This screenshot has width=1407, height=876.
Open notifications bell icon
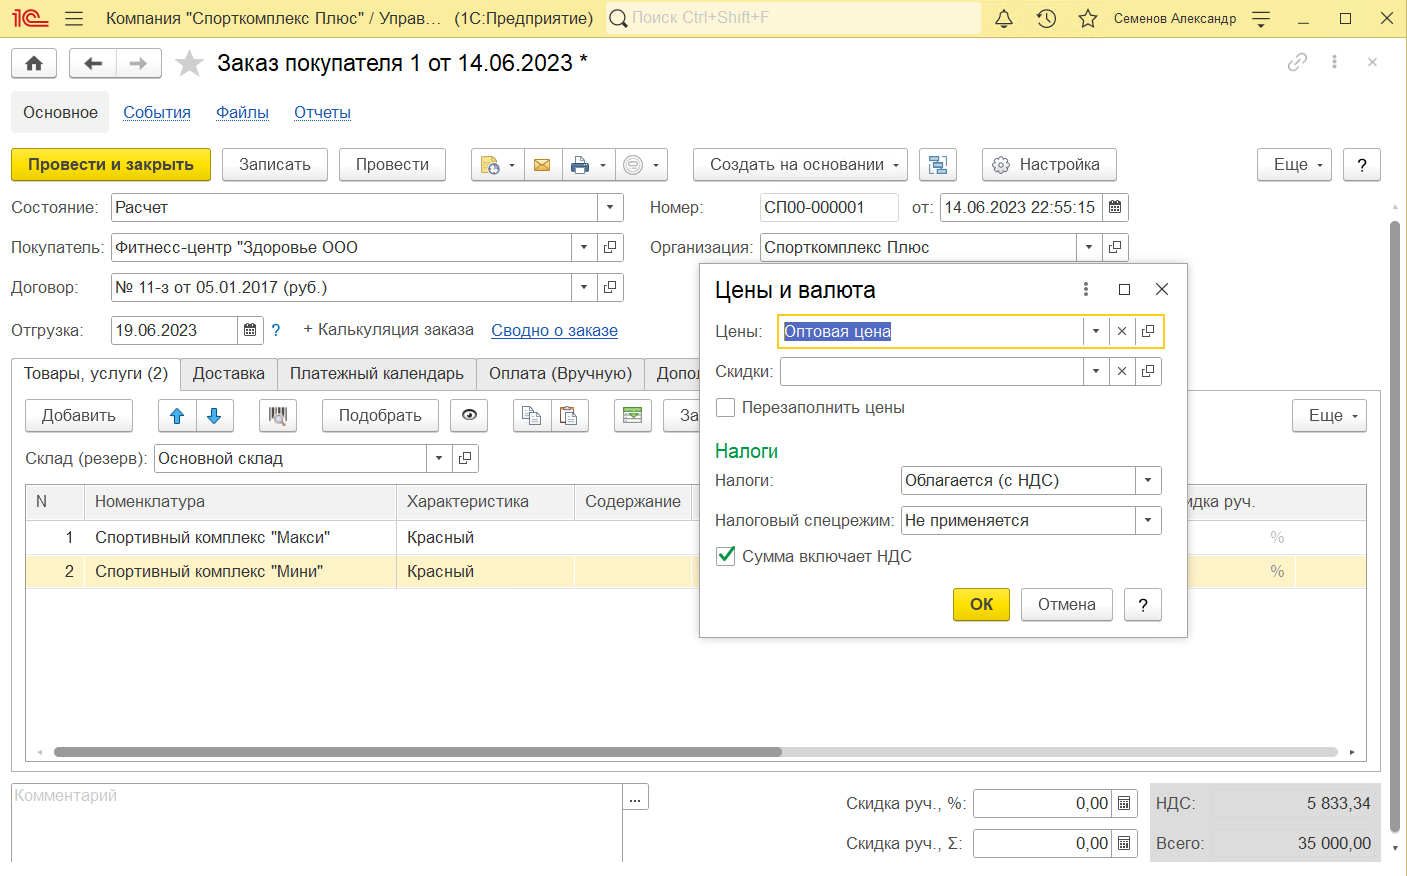[1004, 18]
